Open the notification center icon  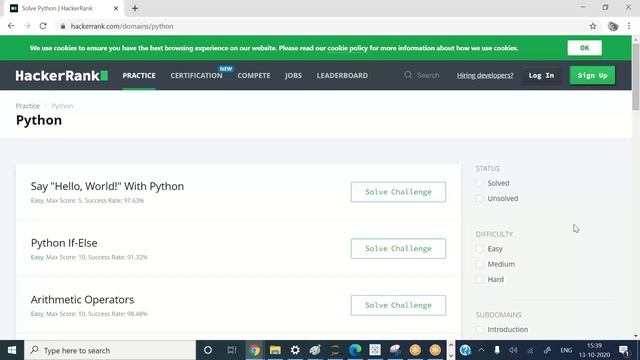tap(624, 350)
